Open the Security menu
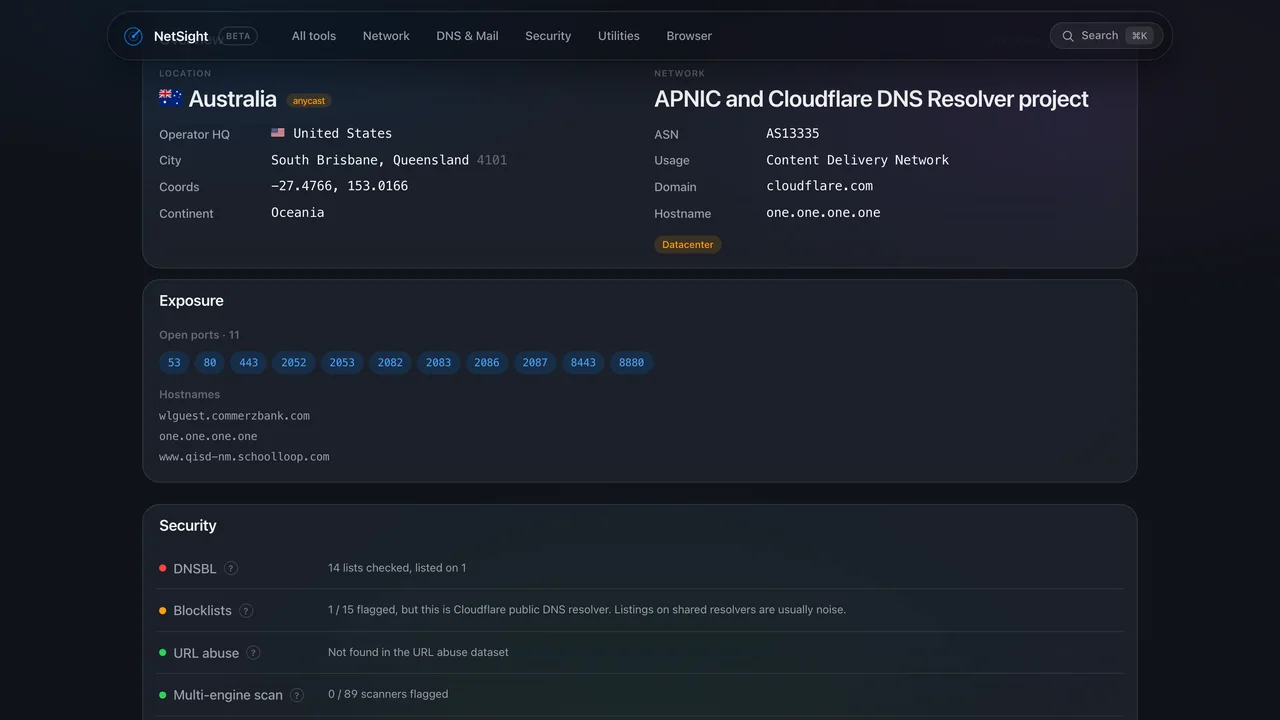 (548, 36)
